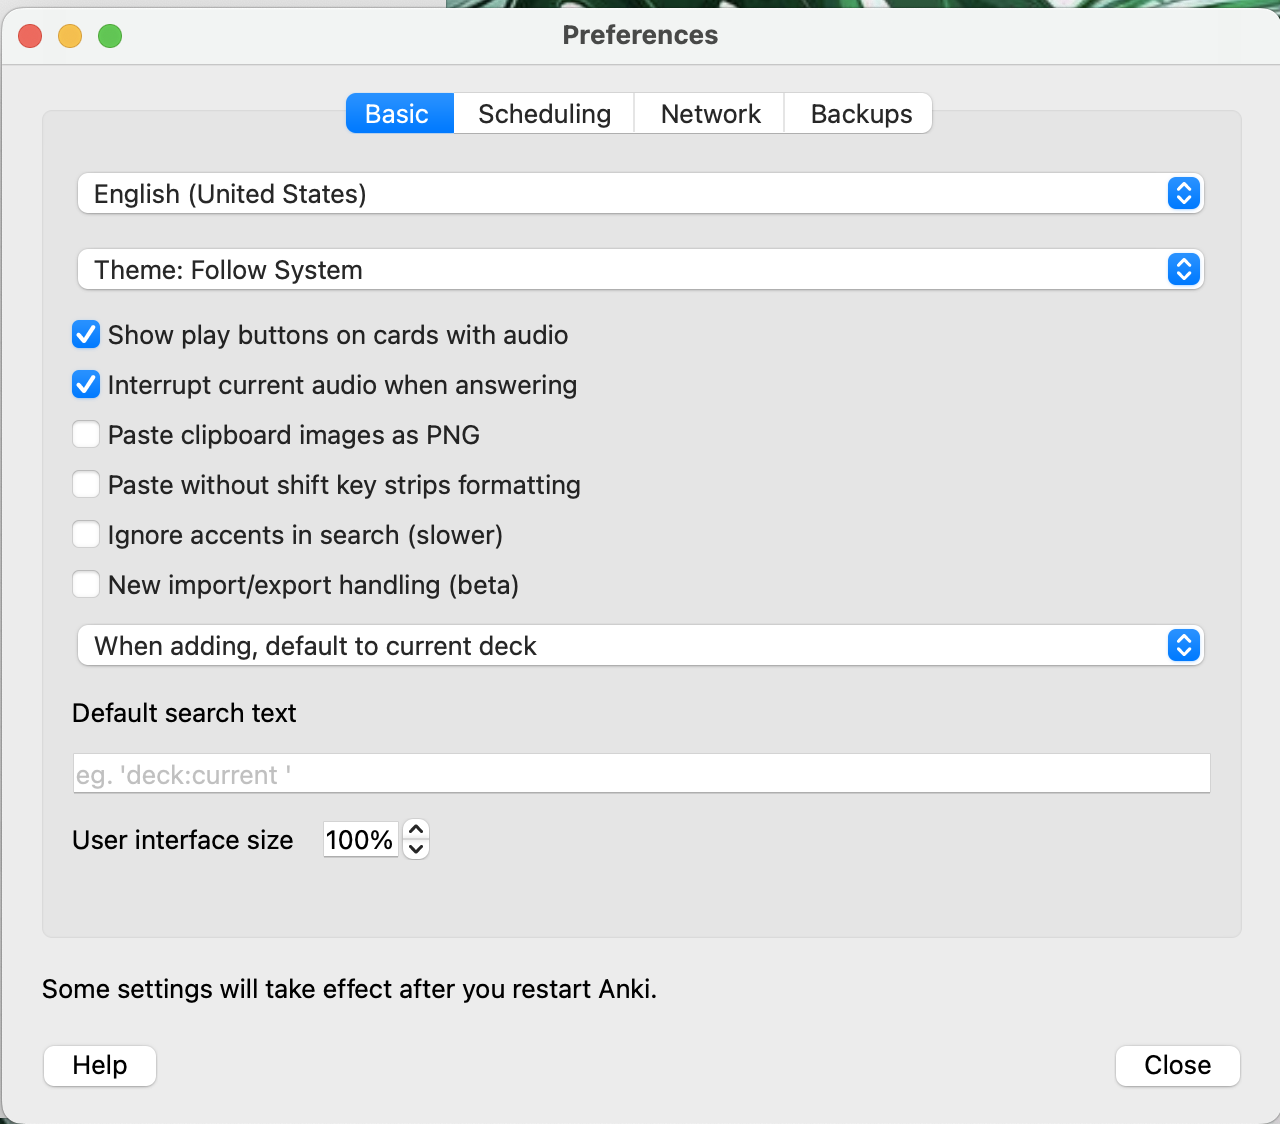The width and height of the screenshot is (1280, 1124).
Task: Disable Show play buttons on cards with audio
Action: [x=87, y=335]
